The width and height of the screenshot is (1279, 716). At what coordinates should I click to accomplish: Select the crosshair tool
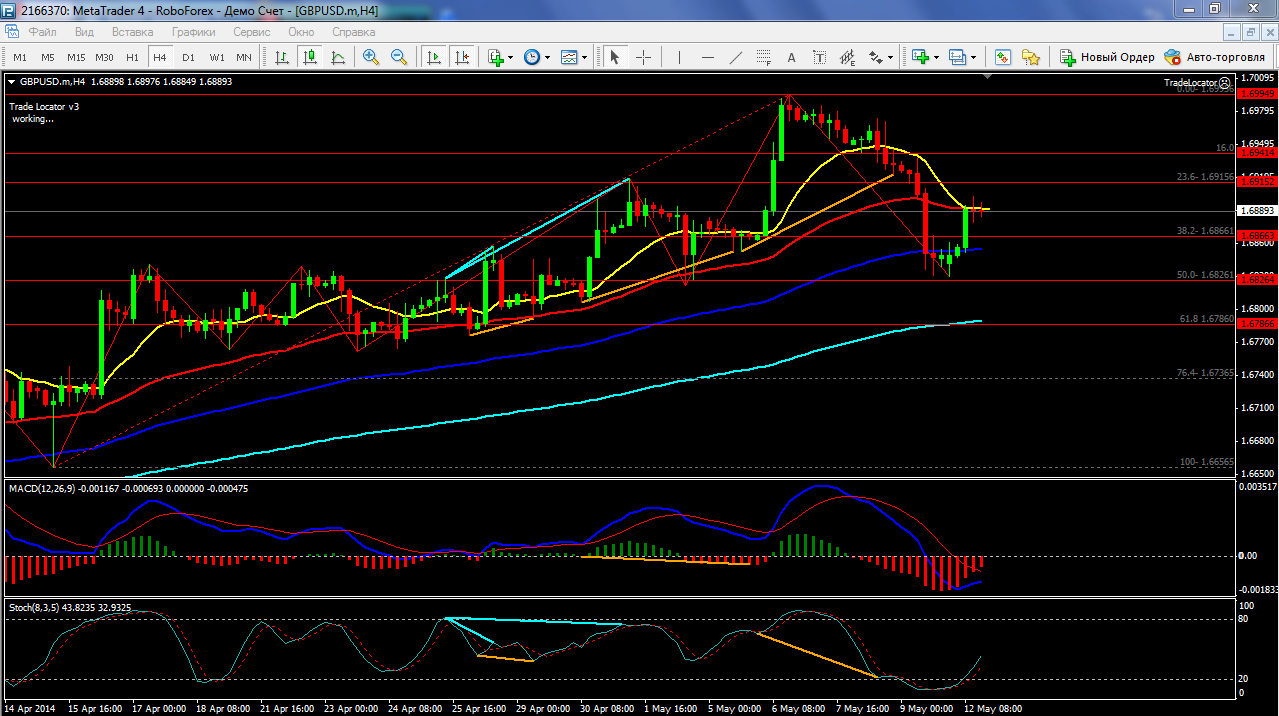click(643, 57)
